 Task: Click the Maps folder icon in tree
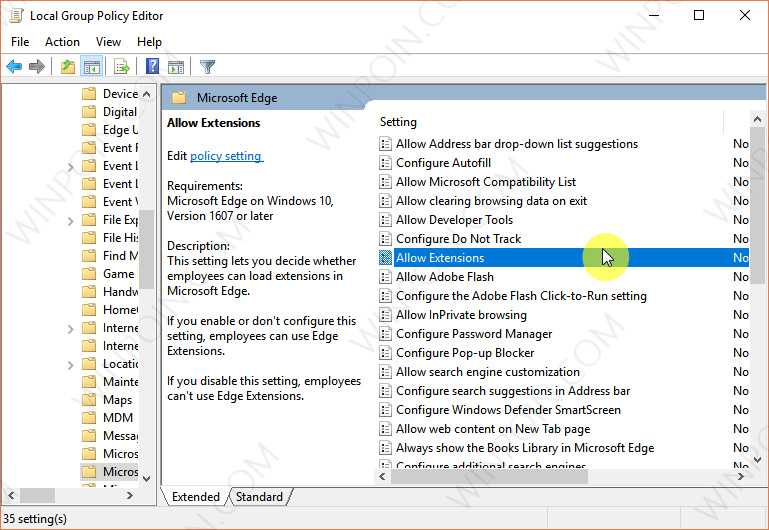(x=89, y=400)
